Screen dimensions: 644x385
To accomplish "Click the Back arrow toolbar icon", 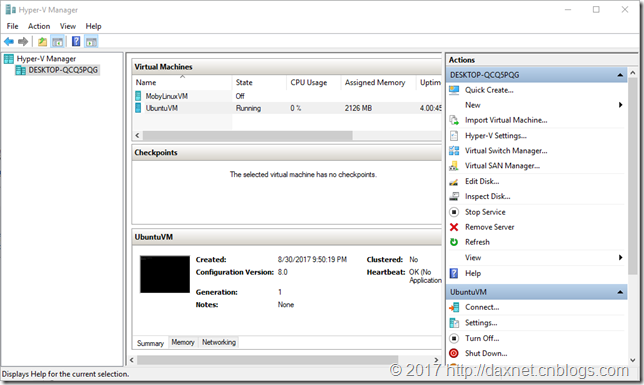I will click(9, 41).
